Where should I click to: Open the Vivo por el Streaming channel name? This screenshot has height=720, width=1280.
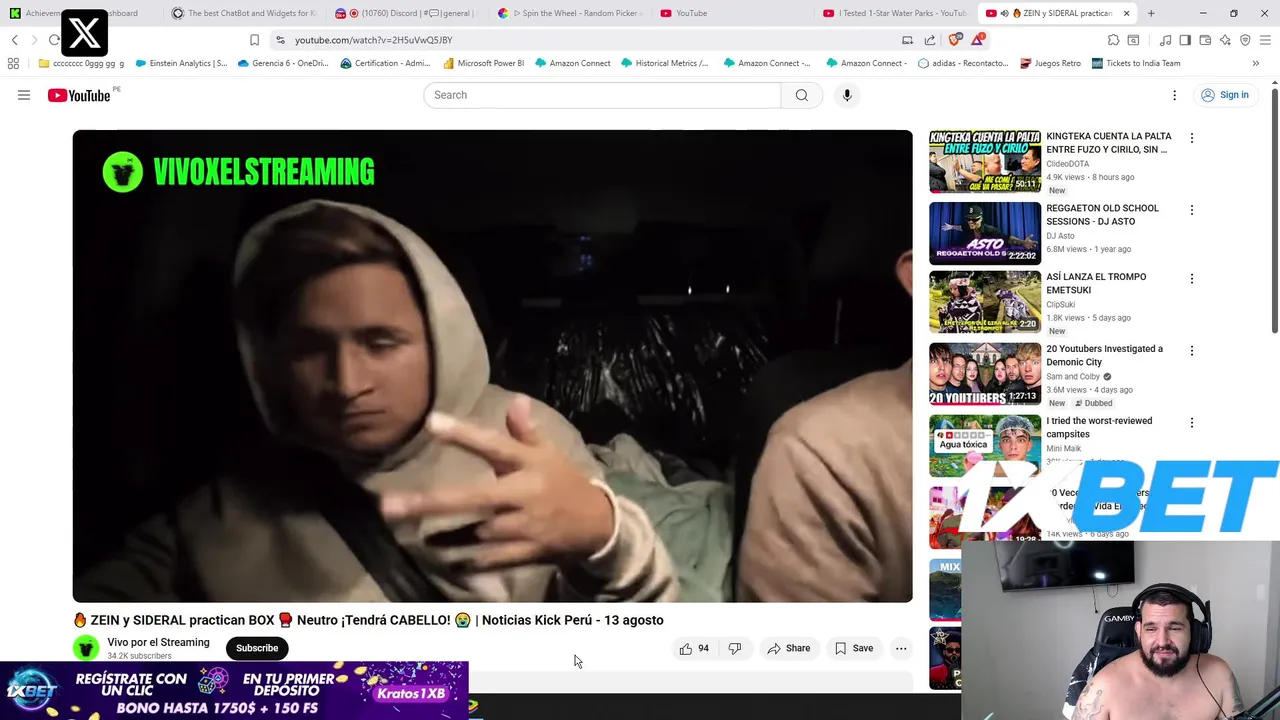(x=158, y=642)
